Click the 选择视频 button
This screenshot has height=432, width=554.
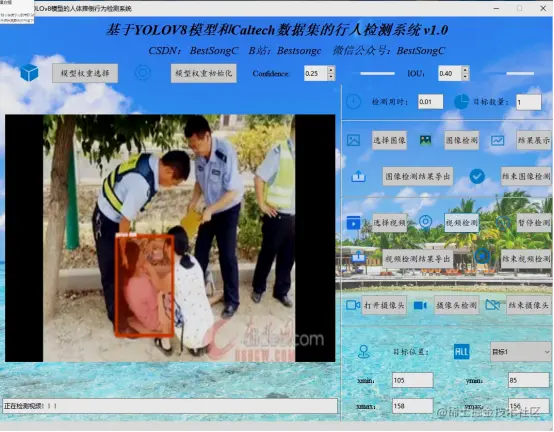(390, 223)
